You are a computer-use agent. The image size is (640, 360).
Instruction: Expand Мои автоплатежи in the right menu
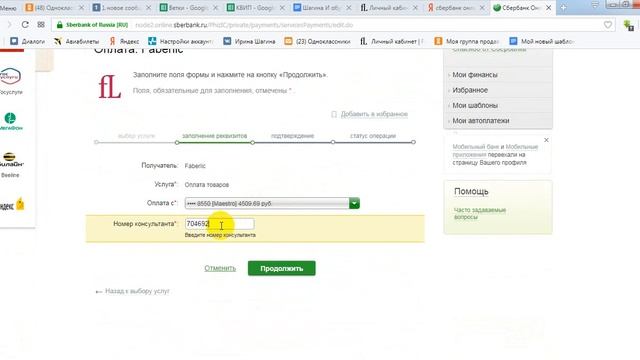point(481,121)
